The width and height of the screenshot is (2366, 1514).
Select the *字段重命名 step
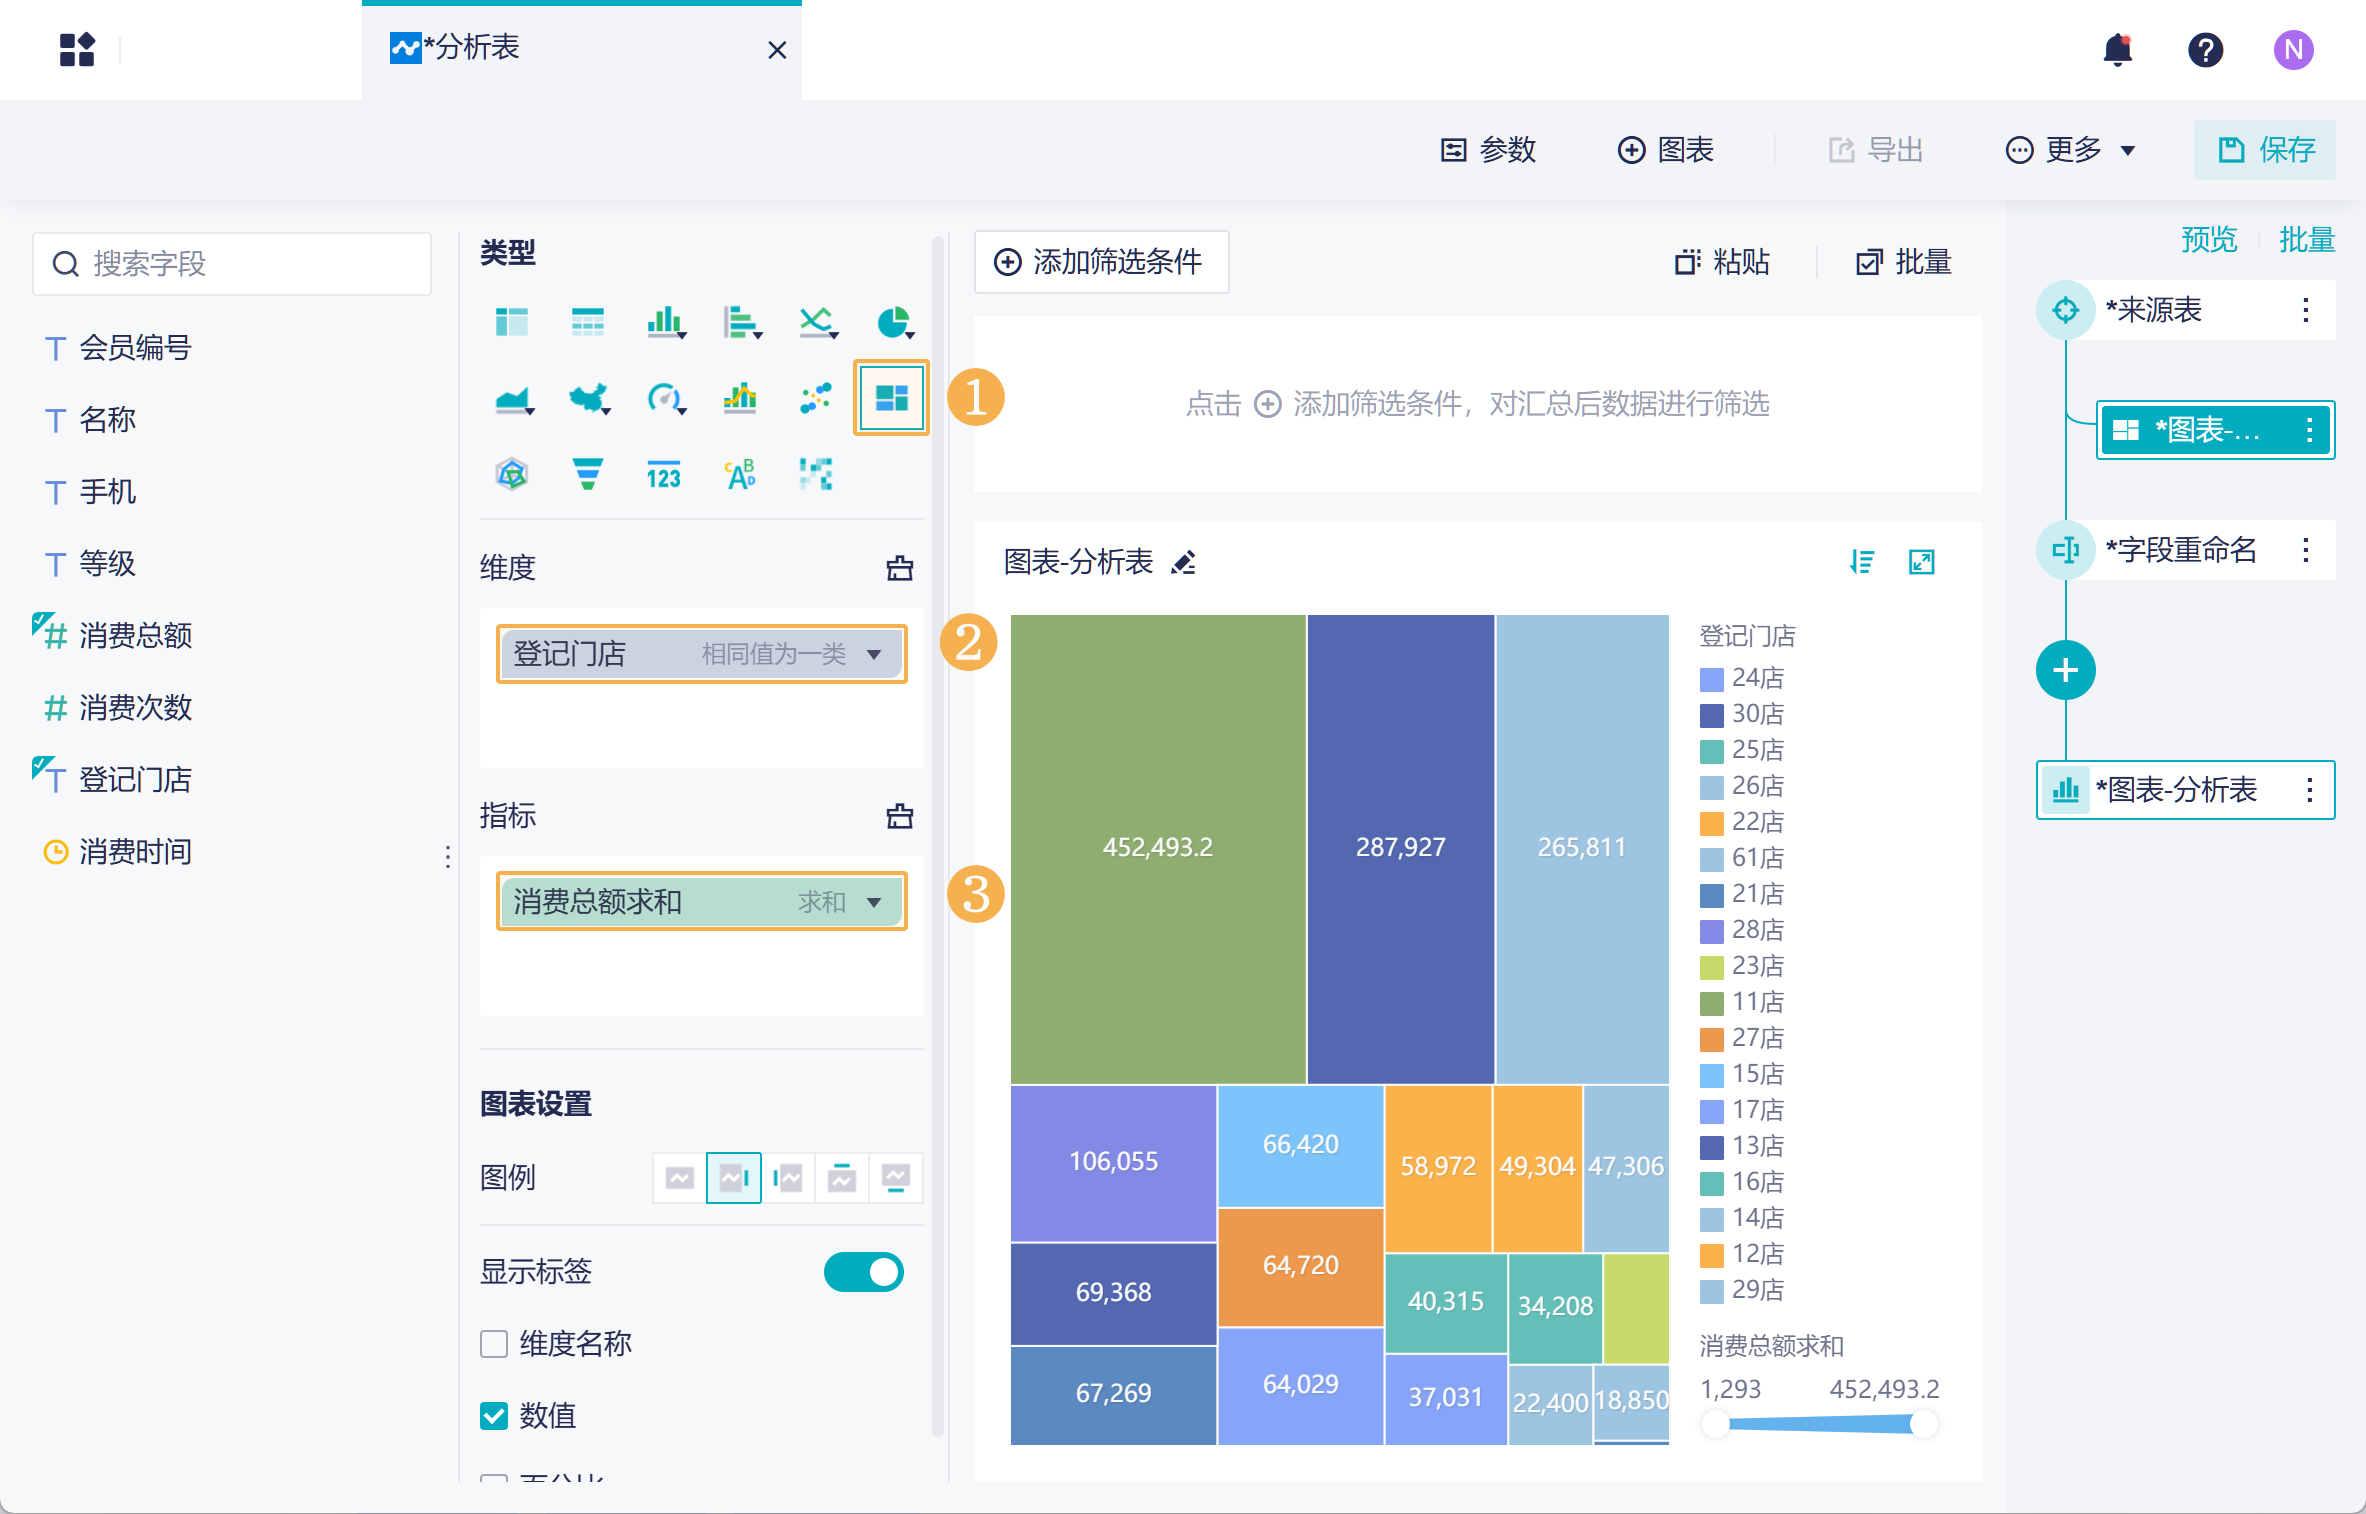[2180, 549]
